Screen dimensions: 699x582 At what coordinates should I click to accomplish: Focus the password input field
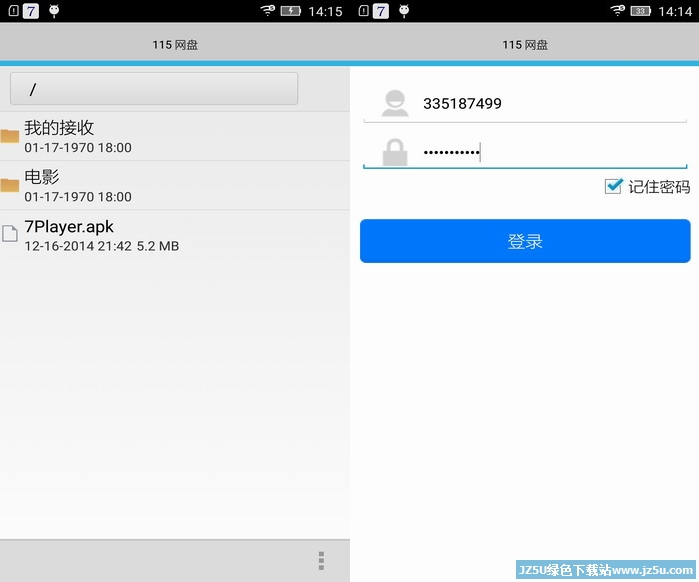click(x=550, y=153)
